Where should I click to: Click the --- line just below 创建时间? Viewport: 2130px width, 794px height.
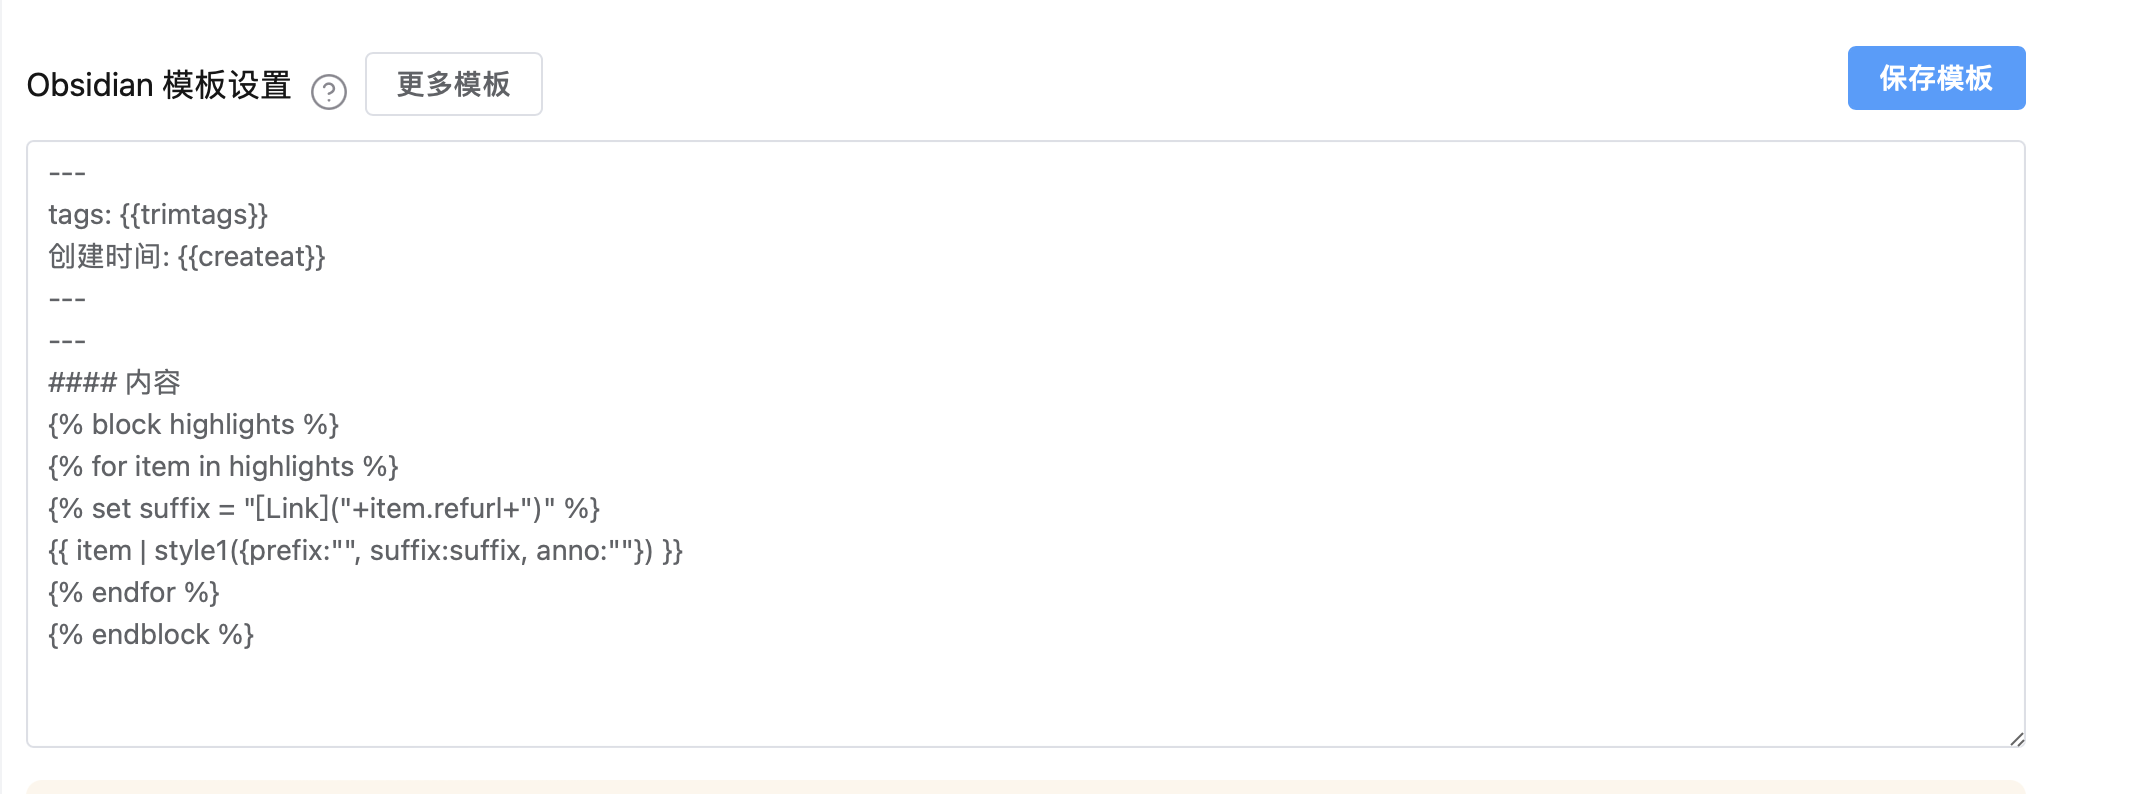67,299
